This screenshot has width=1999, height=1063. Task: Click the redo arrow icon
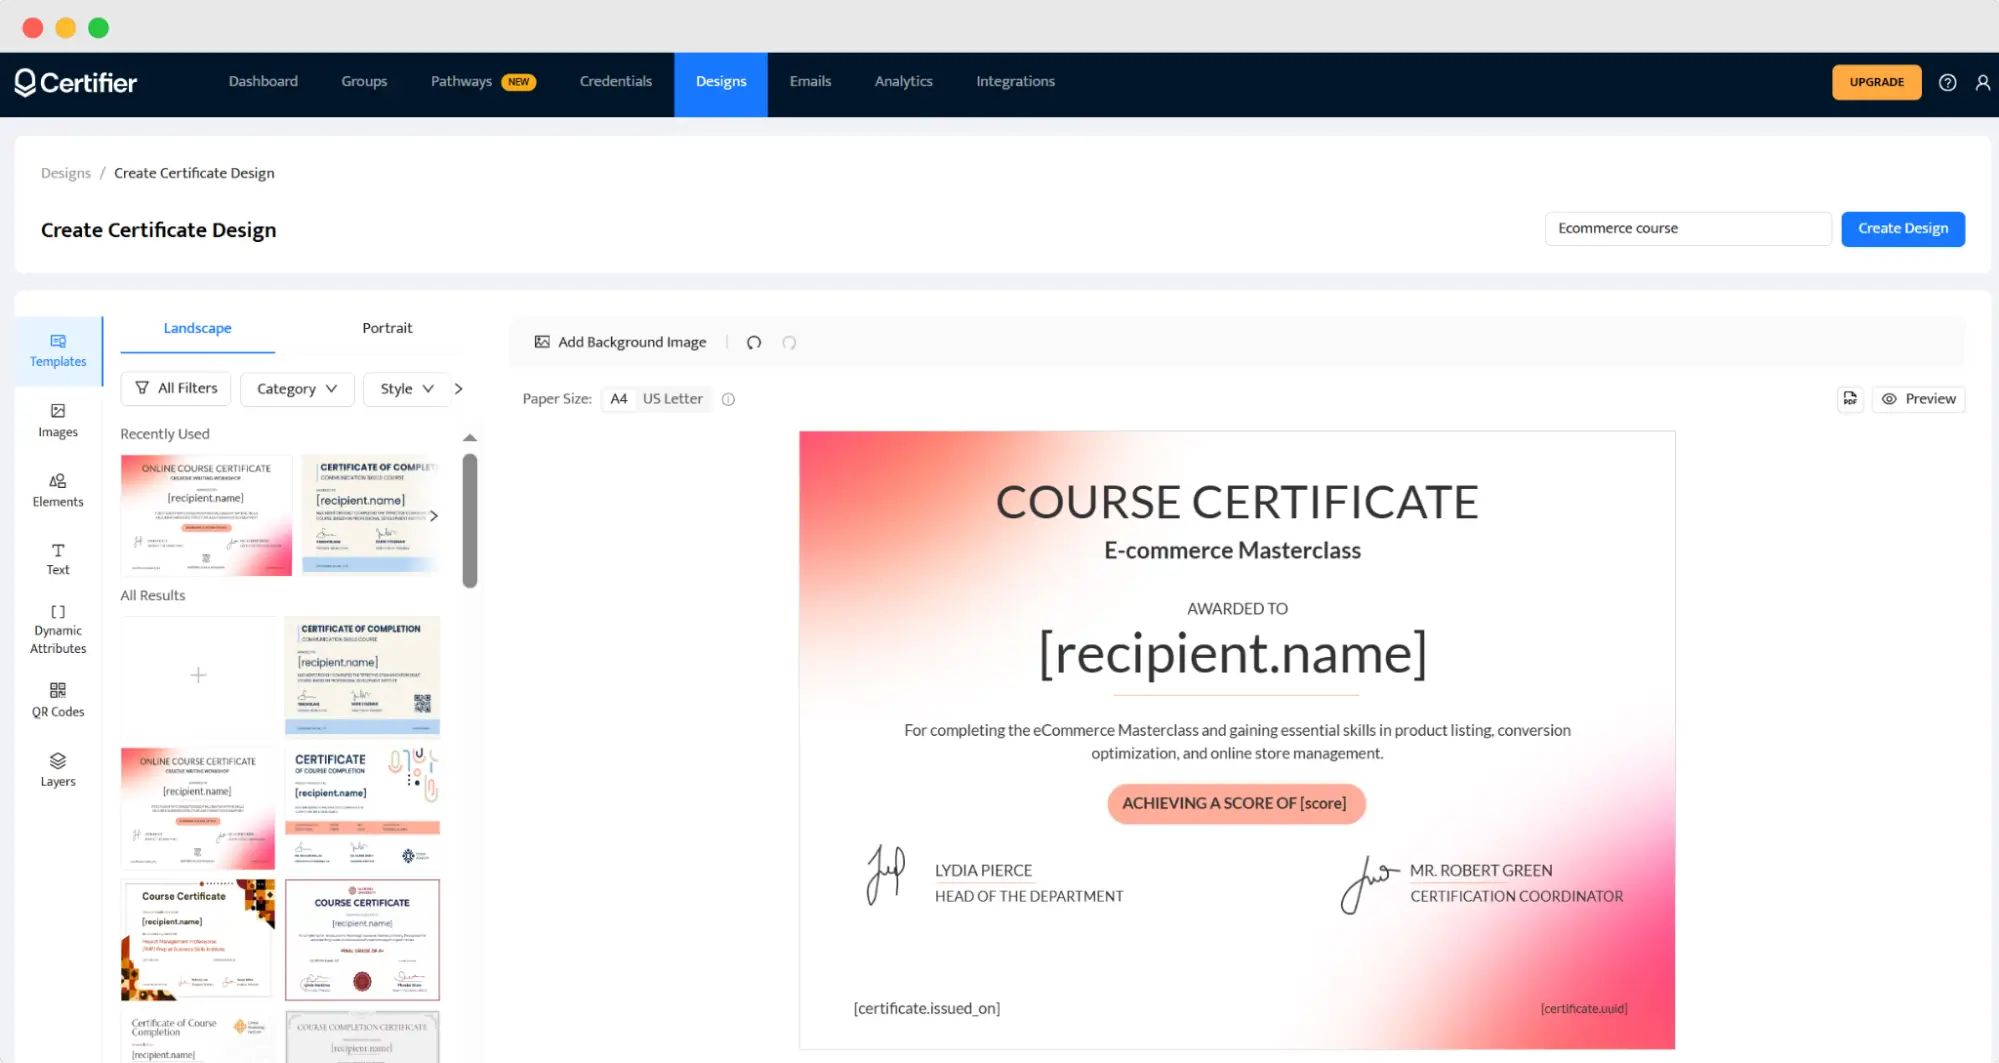pyautogui.click(x=789, y=342)
